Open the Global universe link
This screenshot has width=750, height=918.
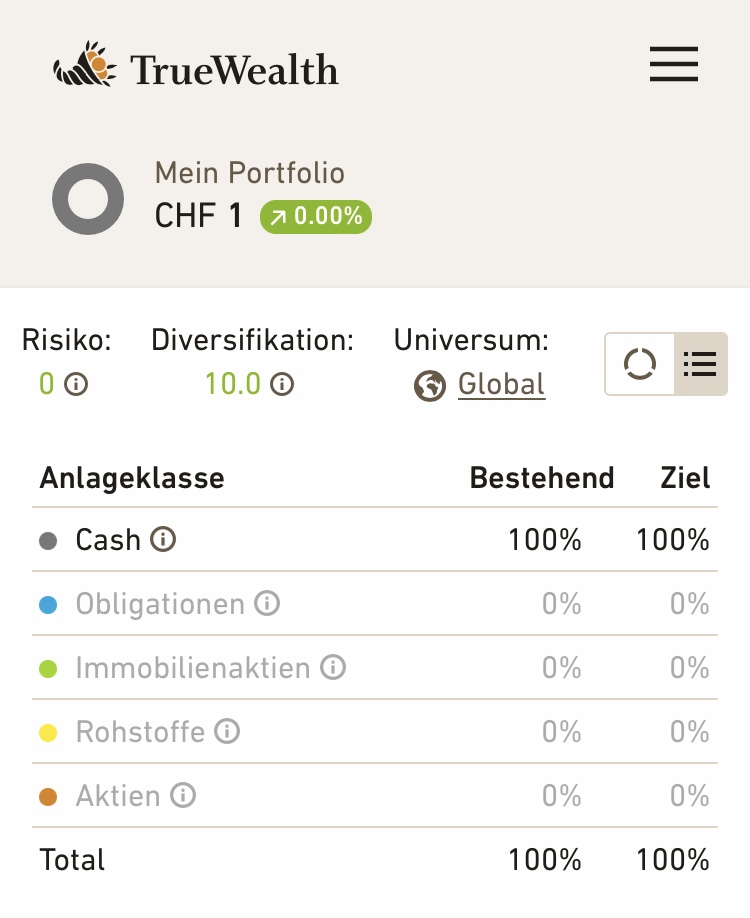tap(501, 384)
